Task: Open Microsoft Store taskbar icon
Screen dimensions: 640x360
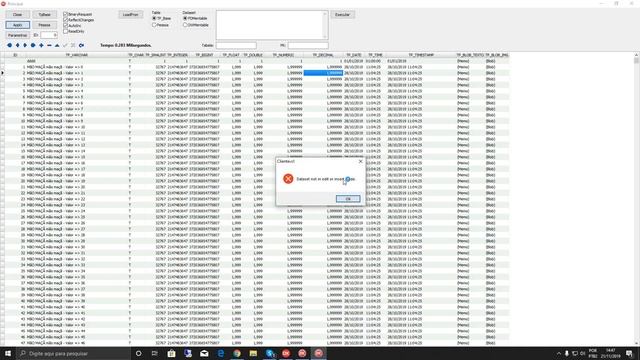Action: tap(171, 353)
